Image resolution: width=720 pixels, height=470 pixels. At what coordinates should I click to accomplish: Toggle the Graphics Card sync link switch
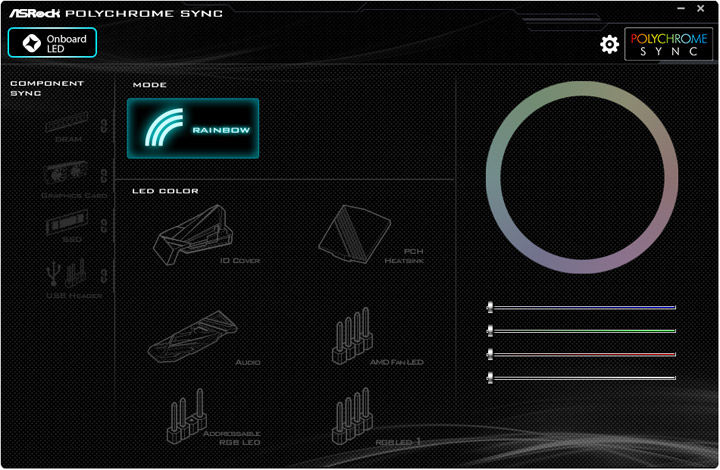click(x=104, y=175)
